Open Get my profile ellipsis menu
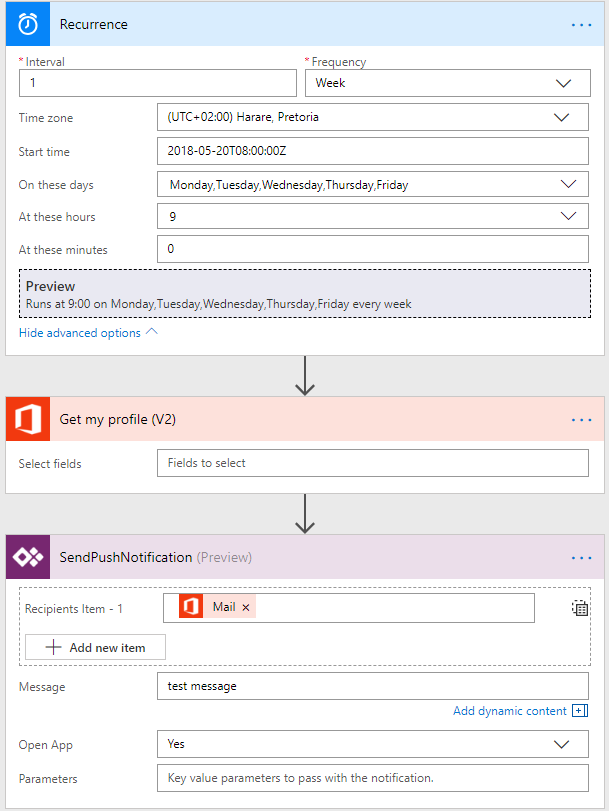609x811 pixels. 581,420
